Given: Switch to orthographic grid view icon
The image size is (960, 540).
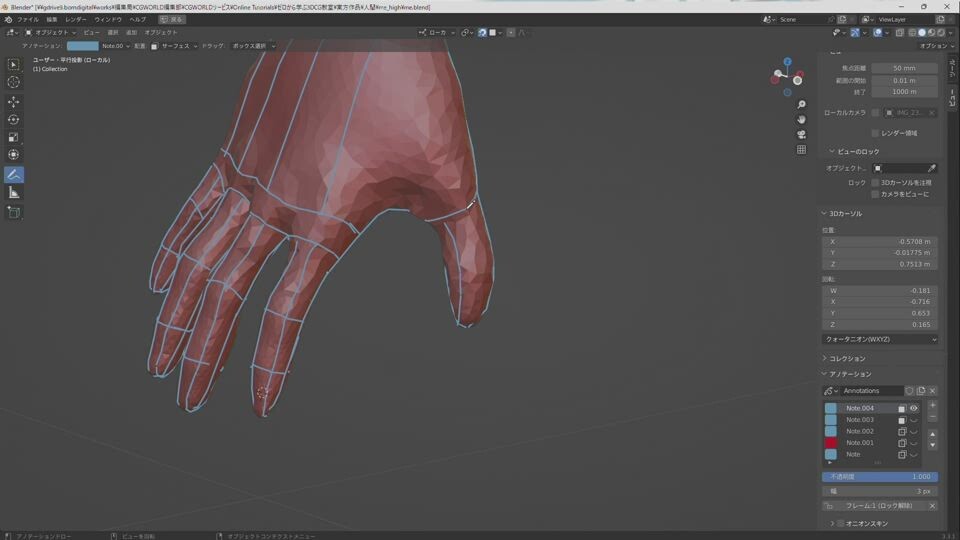Looking at the screenshot, I should click(801, 150).
